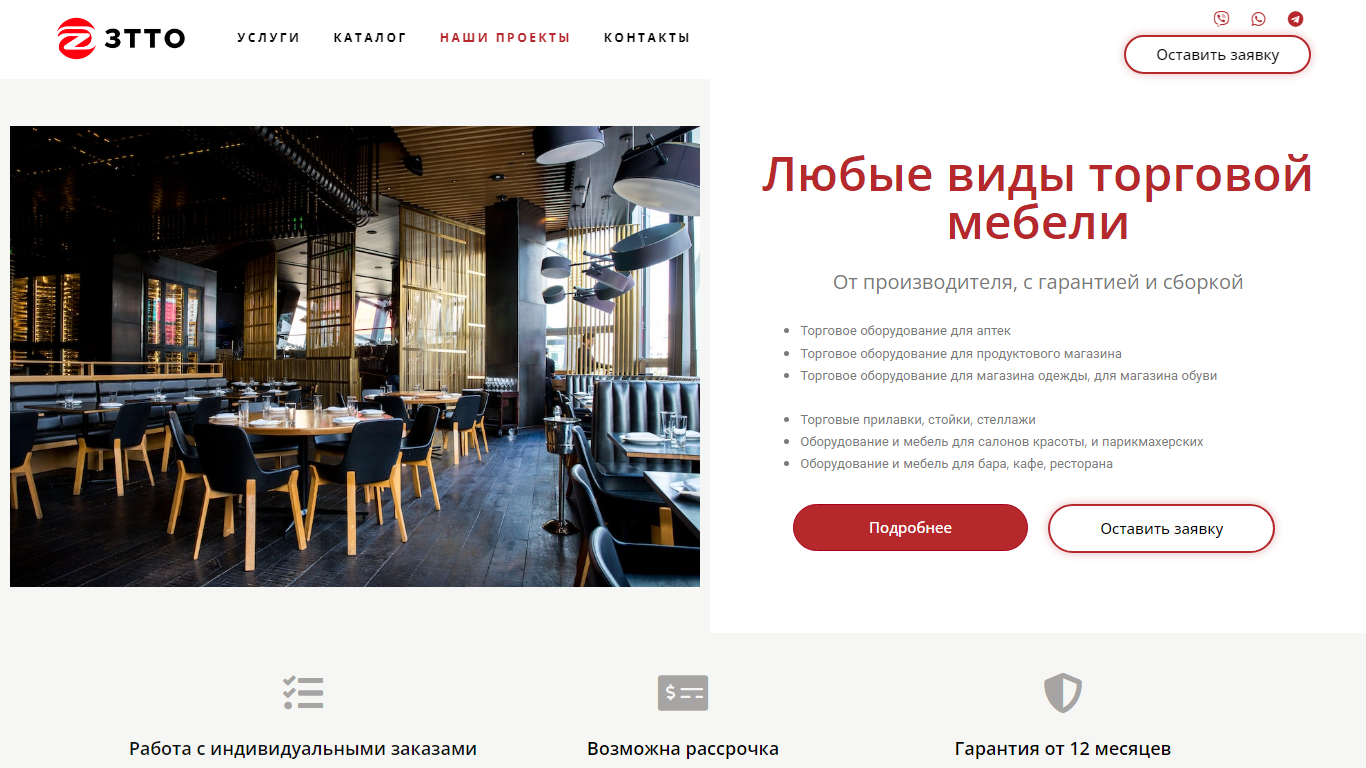1366x768 pixels.
Task: Click the Любые виды торговой мебели heading
Action: coord(1037,198)
